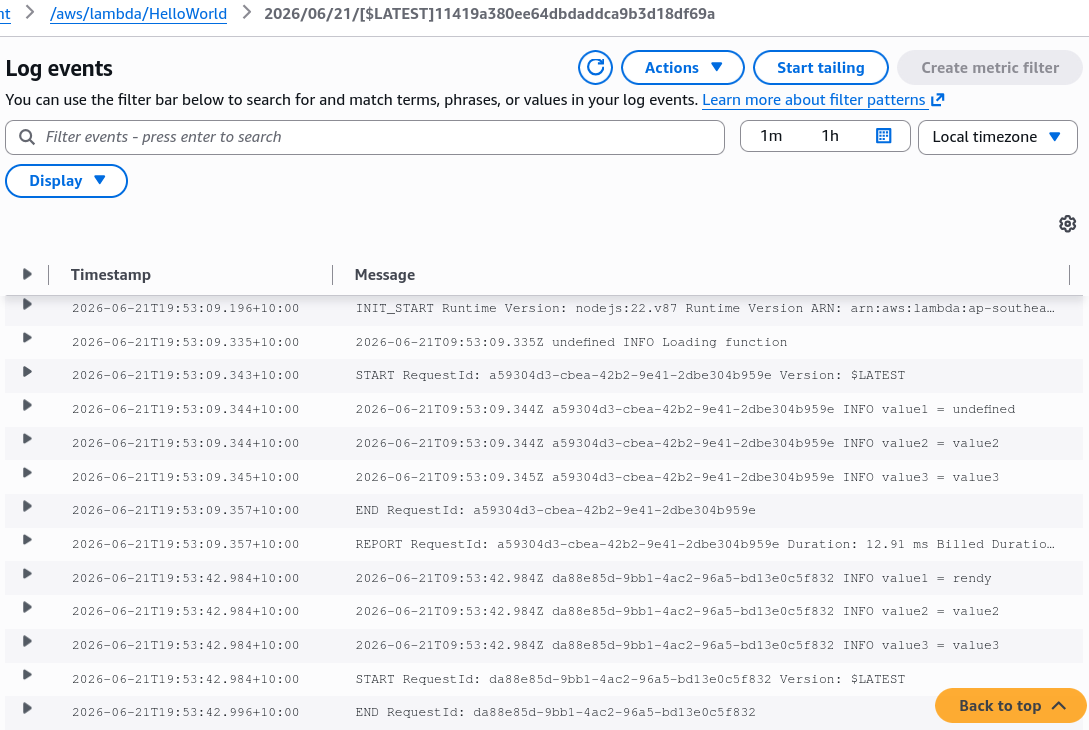Click the Filter events search field
Screen dimensions: 1089x730
point(365,137)
